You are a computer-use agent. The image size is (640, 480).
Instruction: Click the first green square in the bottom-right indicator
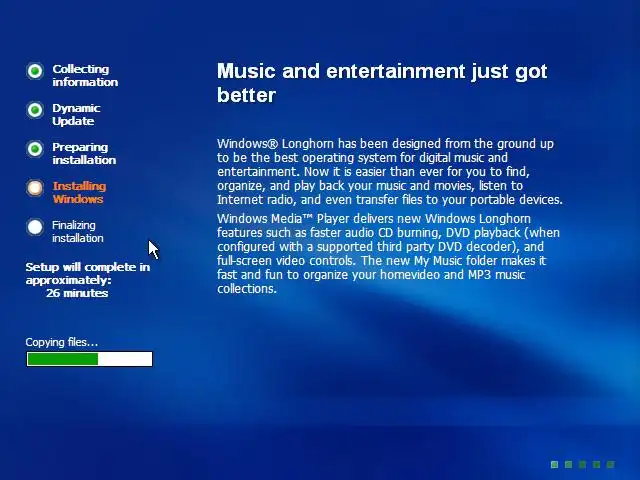[x=554, y=464]
